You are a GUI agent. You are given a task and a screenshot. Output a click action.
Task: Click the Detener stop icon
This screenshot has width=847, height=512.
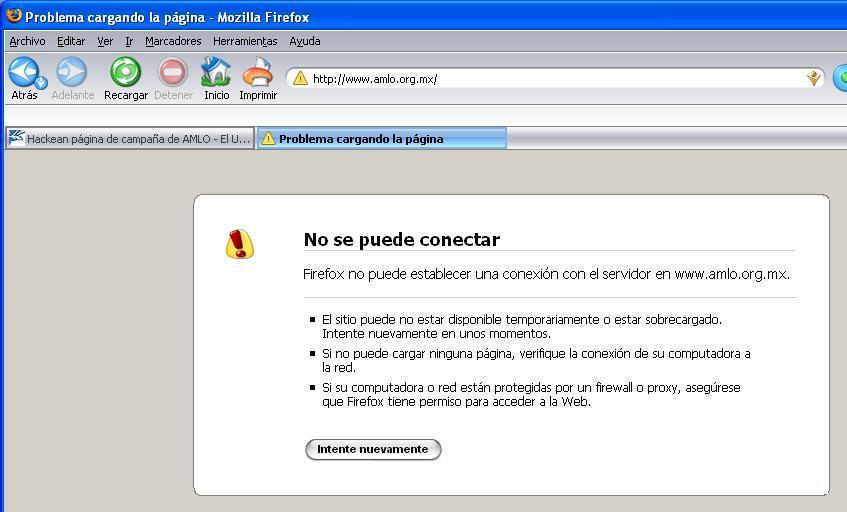click(173, 72)
